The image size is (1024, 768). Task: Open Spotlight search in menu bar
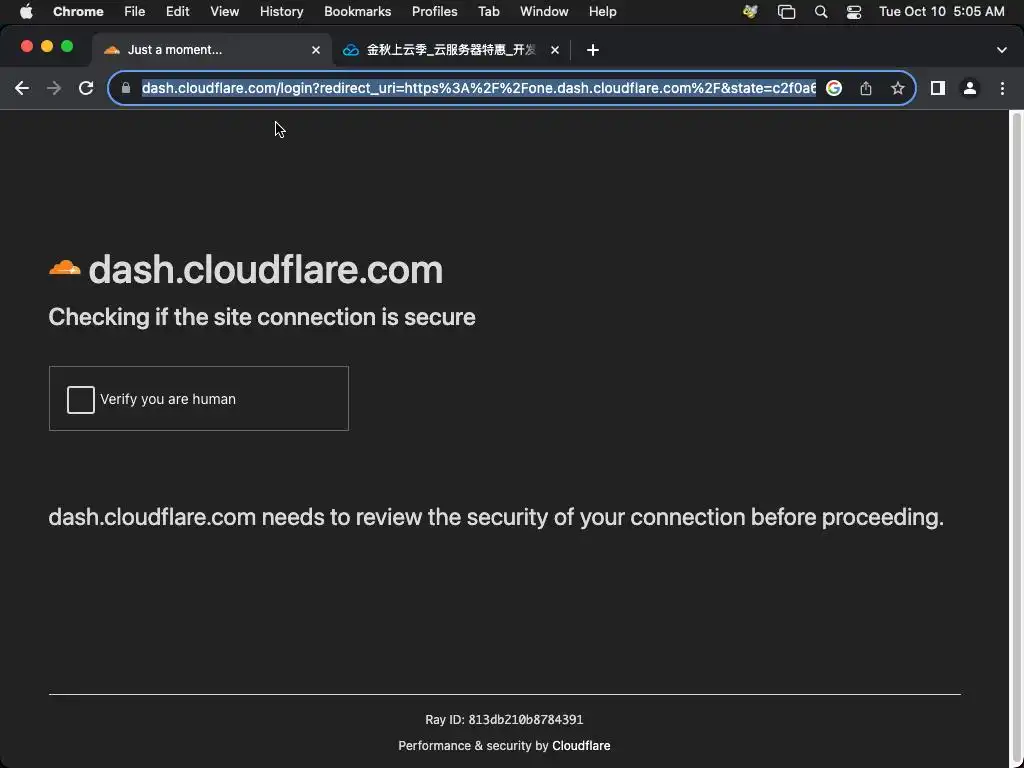[x=821, y=12]
